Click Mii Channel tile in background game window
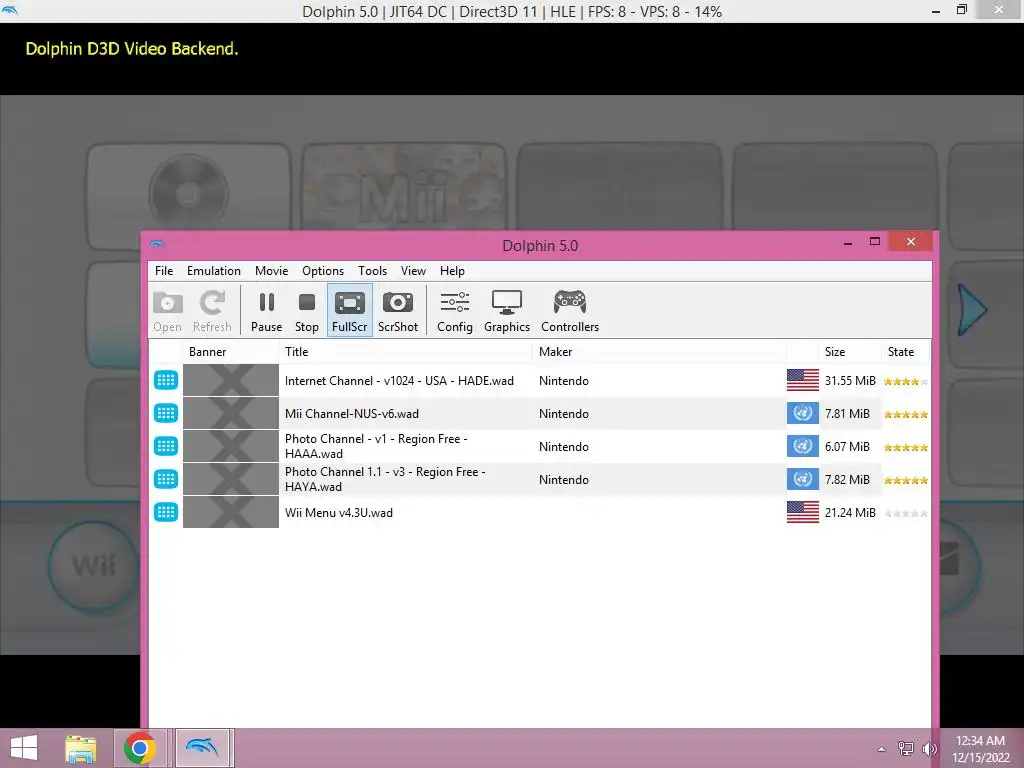 point(404,187)
